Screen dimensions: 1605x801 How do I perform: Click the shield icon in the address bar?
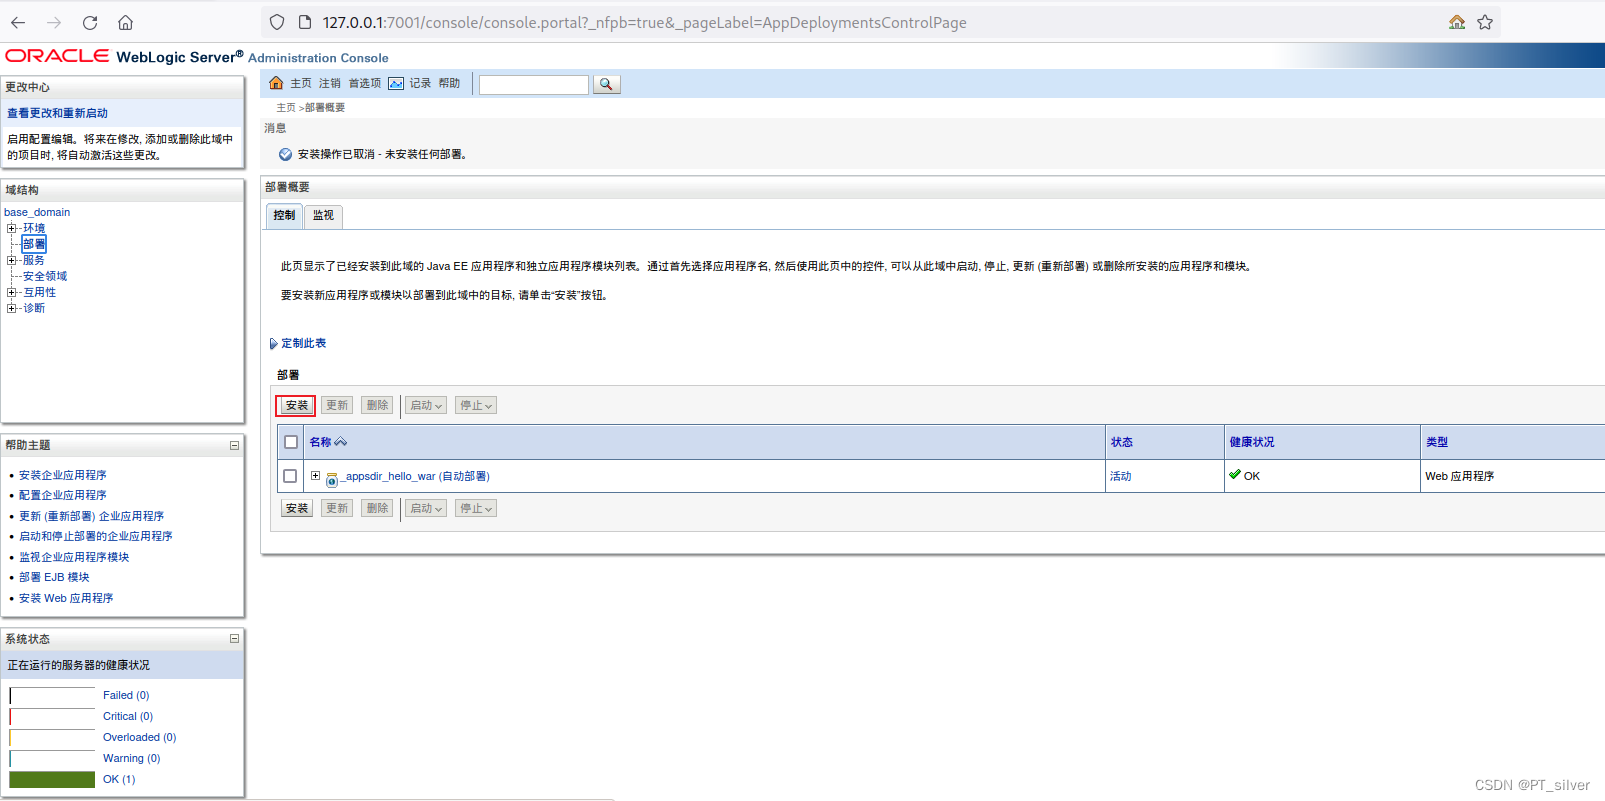[278, 22]
